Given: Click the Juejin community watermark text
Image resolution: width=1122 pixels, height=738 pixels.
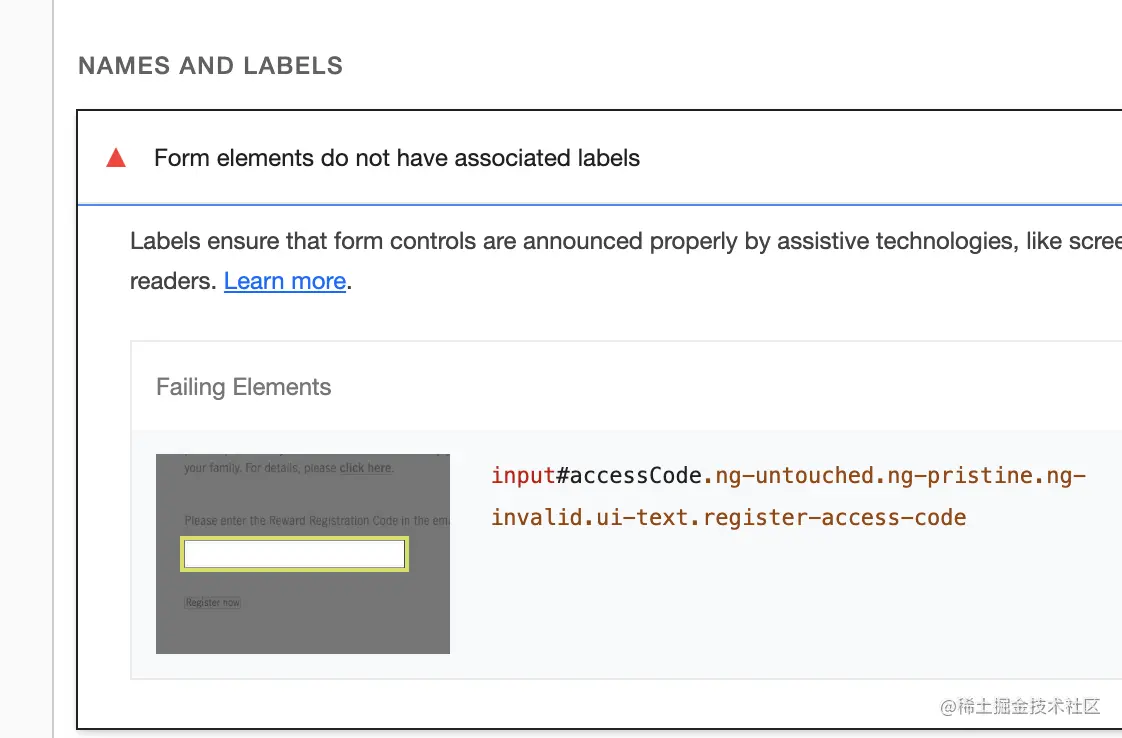Looking at the screenshot, I should coord(1020,706).
